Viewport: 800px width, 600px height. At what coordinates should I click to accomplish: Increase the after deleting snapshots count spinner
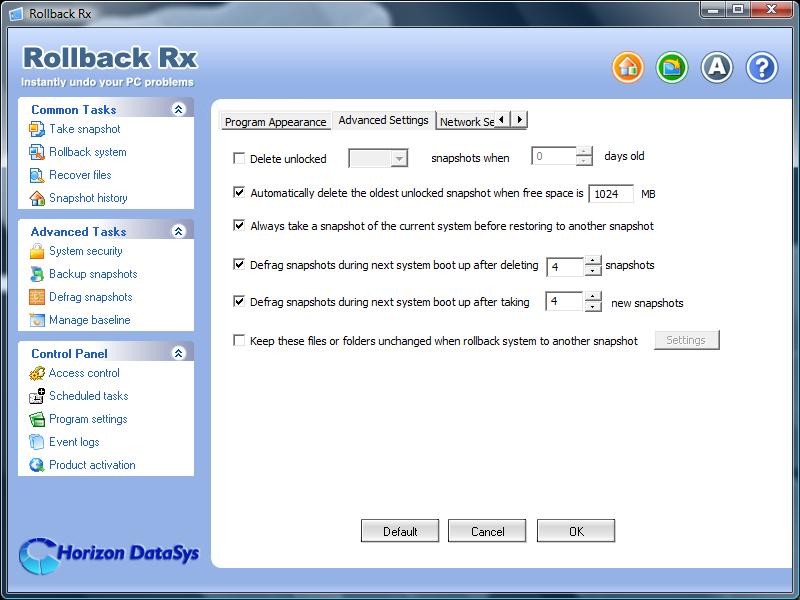coord(592,261)
